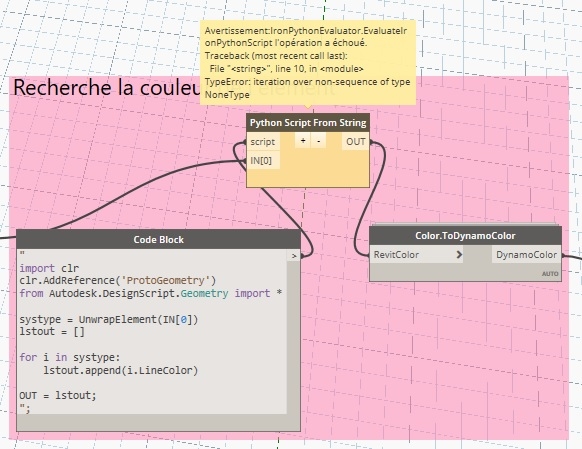Viewport: 582px width, 449px height.
Task: Select the Color.ToDynamoColor node header
Action: 465,236
